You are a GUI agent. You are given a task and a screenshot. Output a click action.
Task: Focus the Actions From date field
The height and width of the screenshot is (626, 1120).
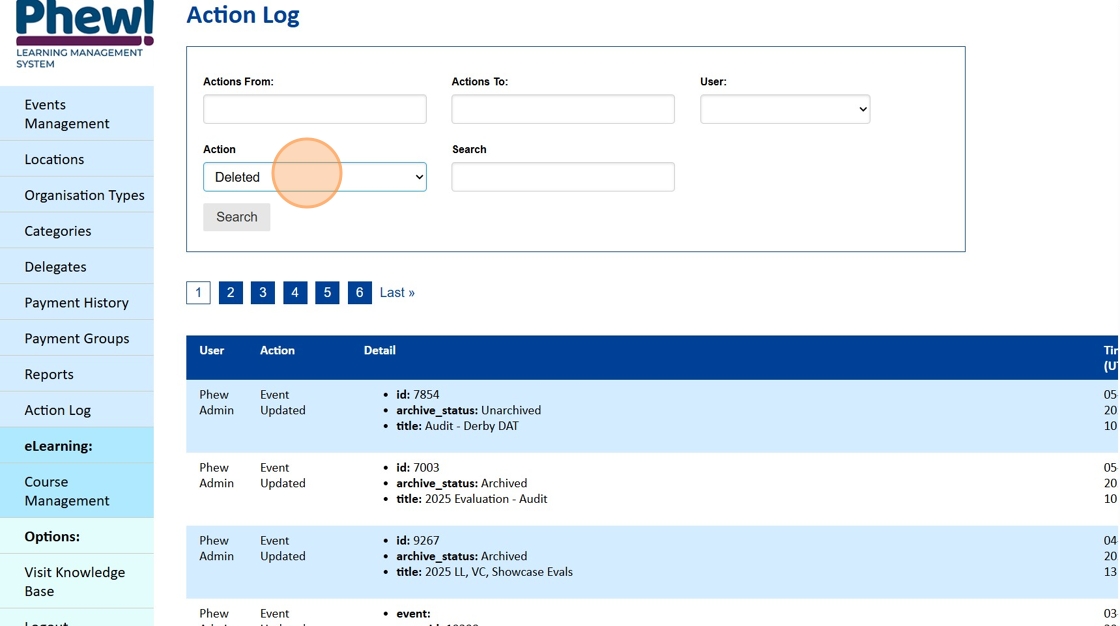pyautogui.click(x=314, y=109)
